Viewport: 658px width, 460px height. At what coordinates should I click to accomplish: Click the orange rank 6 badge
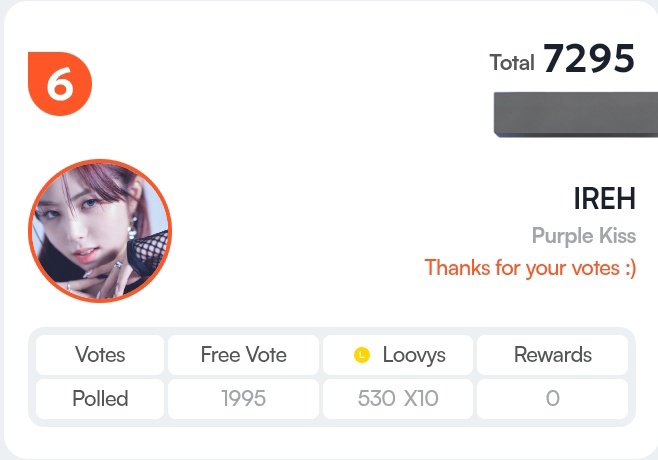click(x=60, y=84)
